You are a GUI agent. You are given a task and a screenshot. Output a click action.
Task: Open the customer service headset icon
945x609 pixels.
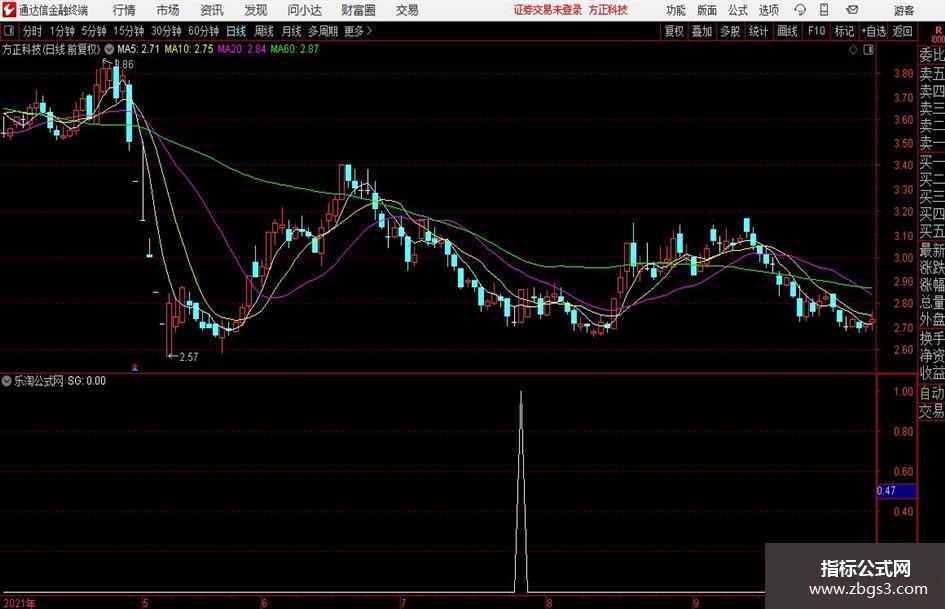tap(800, 10)
